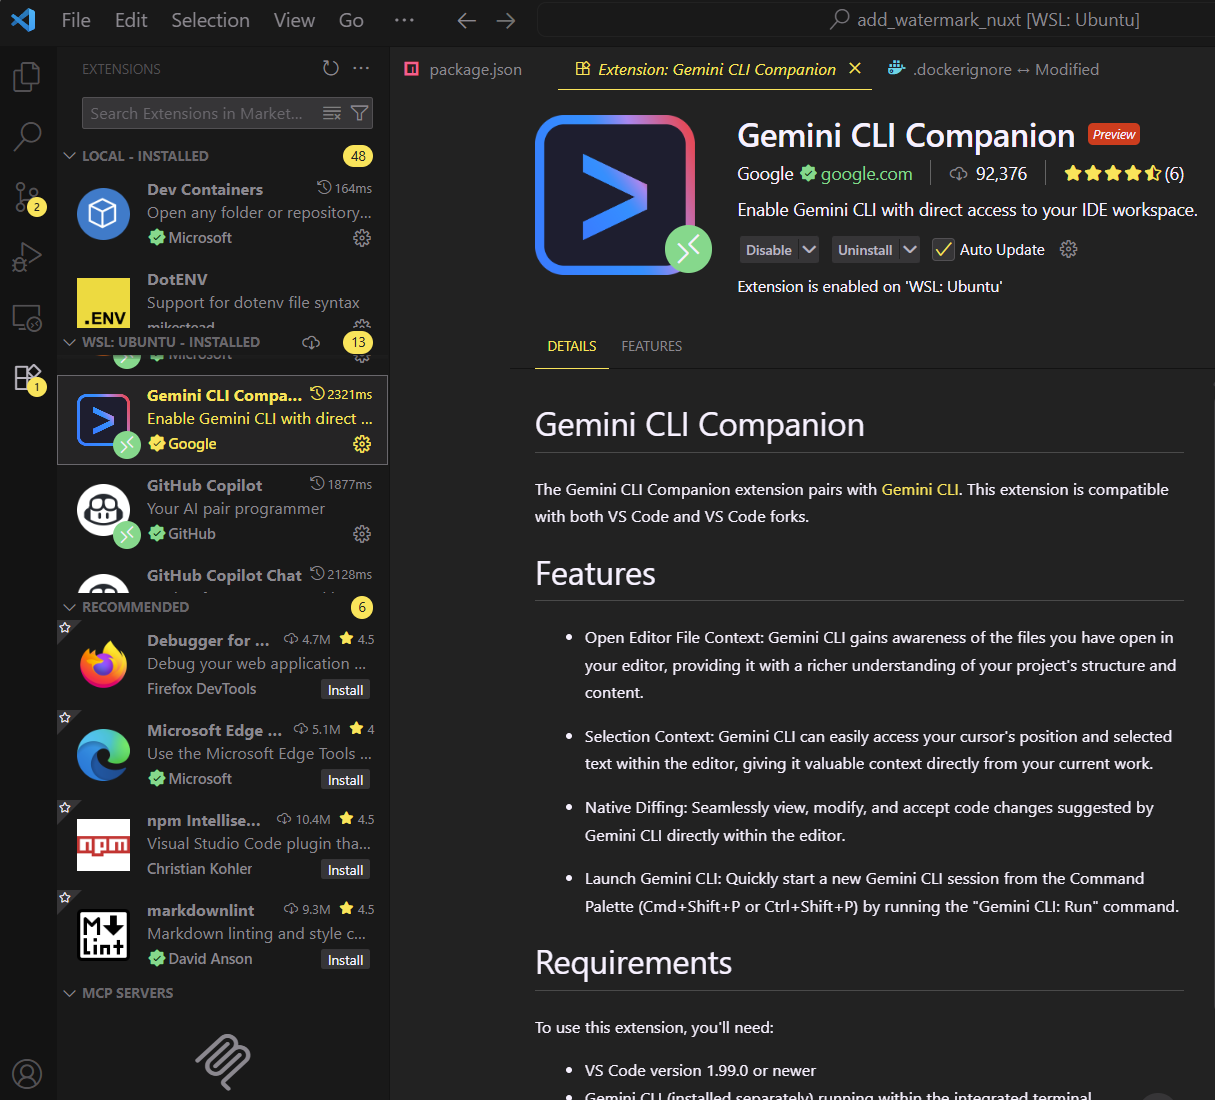Open the google.com publisher link

coord(867,174)
